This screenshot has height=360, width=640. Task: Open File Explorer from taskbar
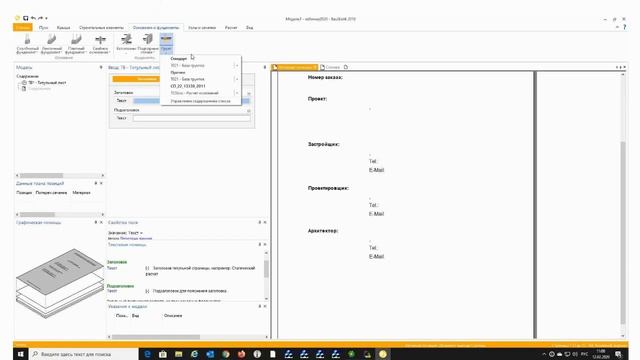coord(178,354)
